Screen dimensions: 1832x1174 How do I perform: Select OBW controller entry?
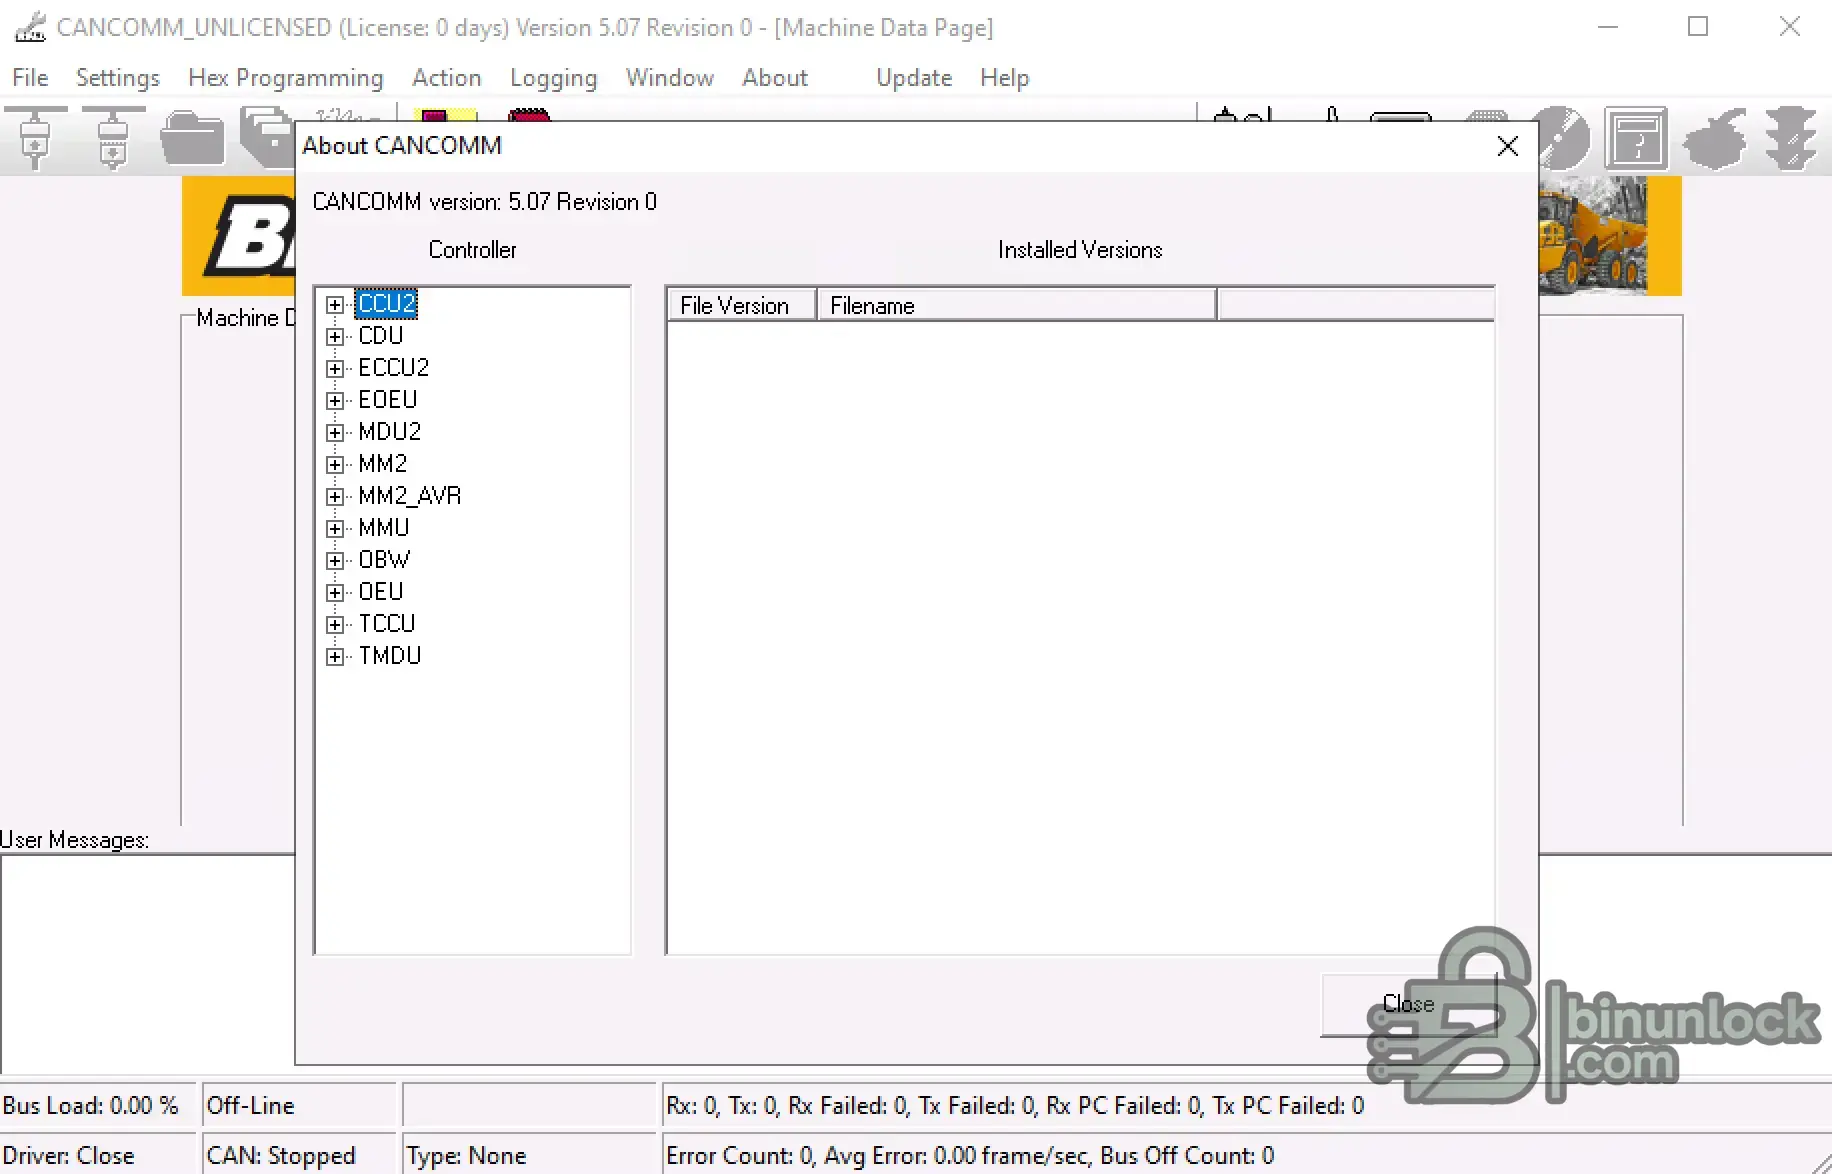pyautogui.click(x=385, y=560)
